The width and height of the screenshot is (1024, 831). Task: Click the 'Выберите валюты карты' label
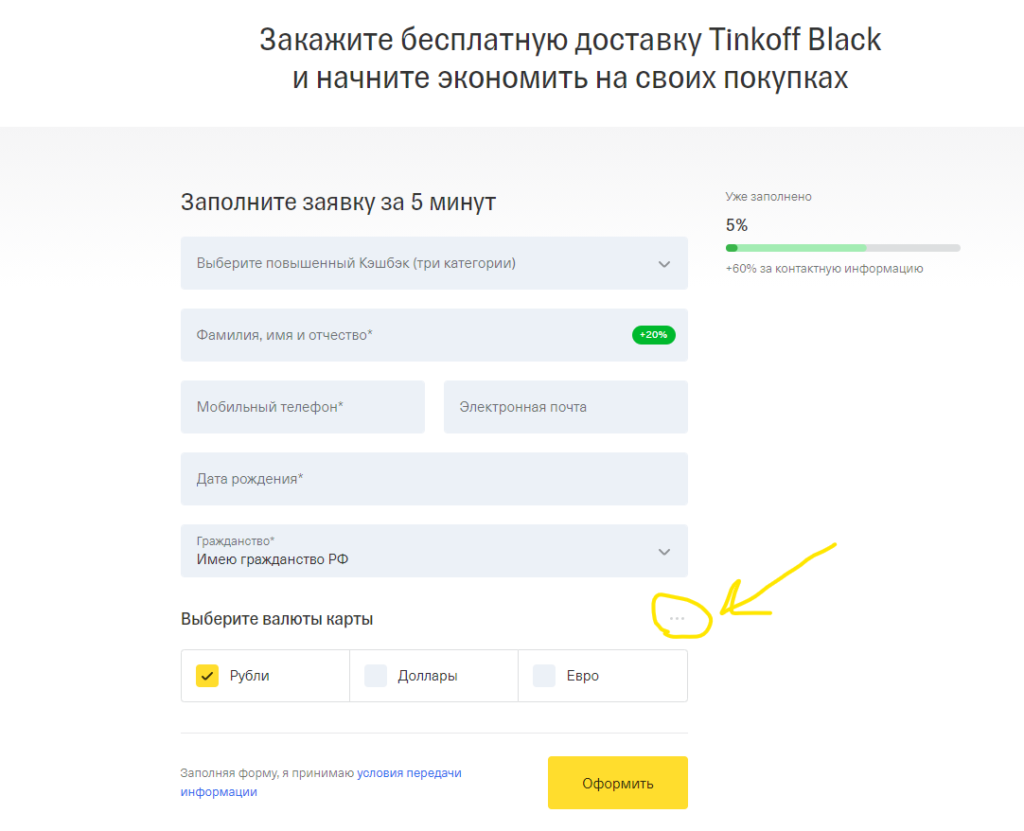[277, 619]
